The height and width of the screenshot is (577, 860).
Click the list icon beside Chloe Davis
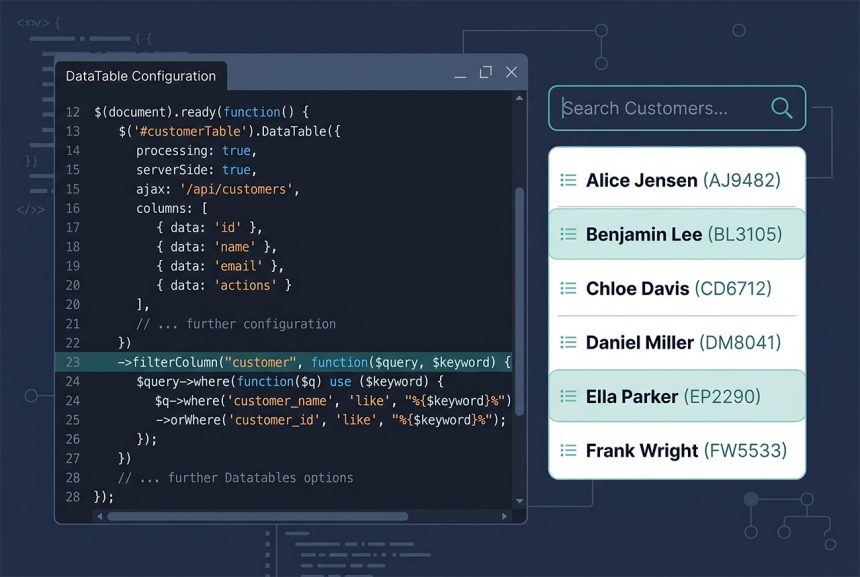click(568, 288)
